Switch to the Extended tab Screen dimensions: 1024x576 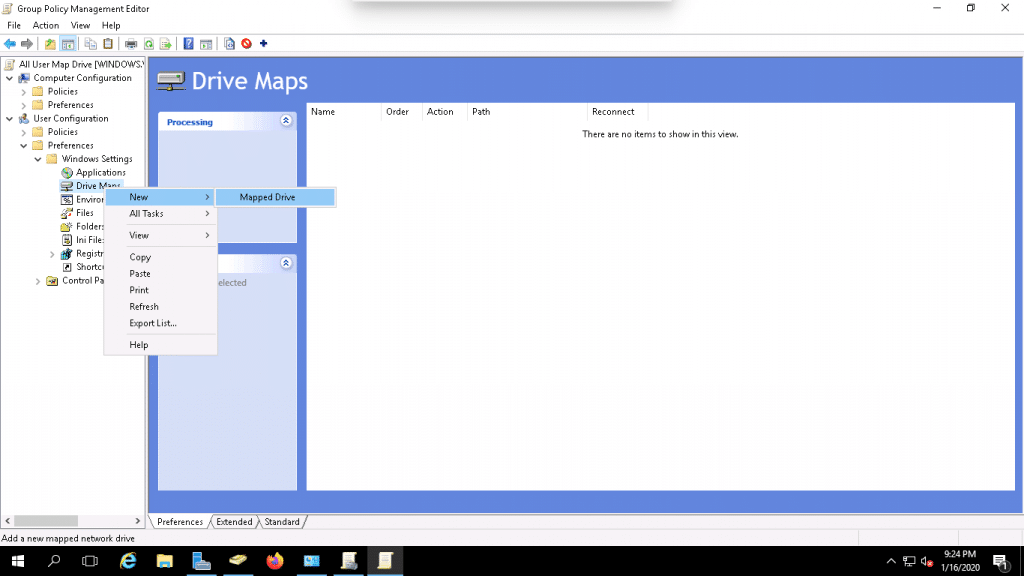click(x=234, y=522)
